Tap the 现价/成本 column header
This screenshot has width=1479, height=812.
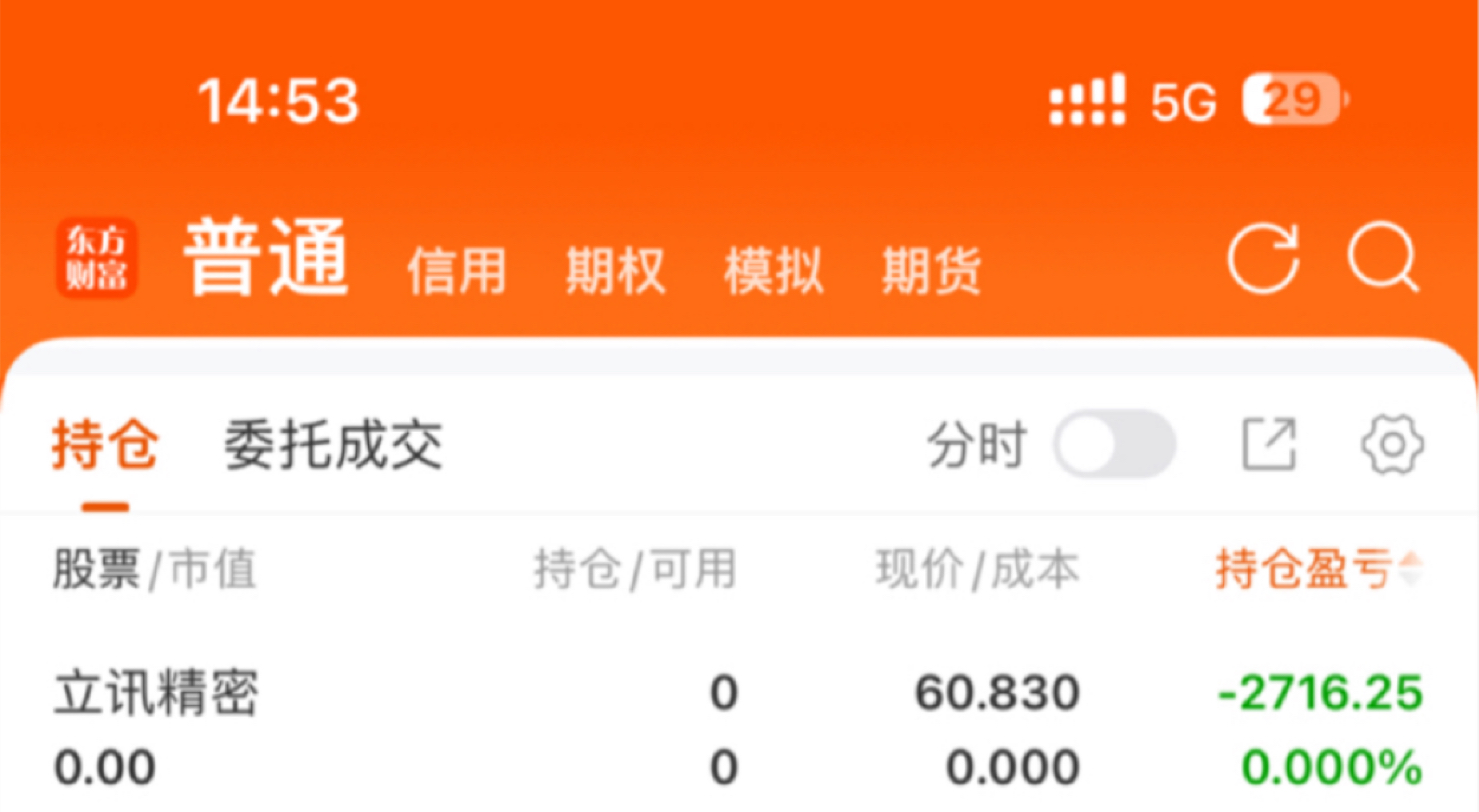tap(977, 571)
